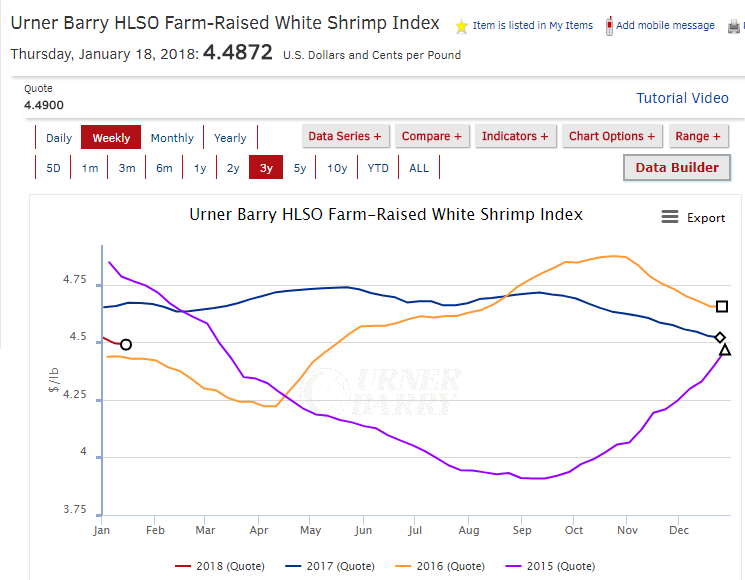Screen dimensions: 745x580
Task: Click the yellow star My Items icon
Action: [x=461, y=26]
